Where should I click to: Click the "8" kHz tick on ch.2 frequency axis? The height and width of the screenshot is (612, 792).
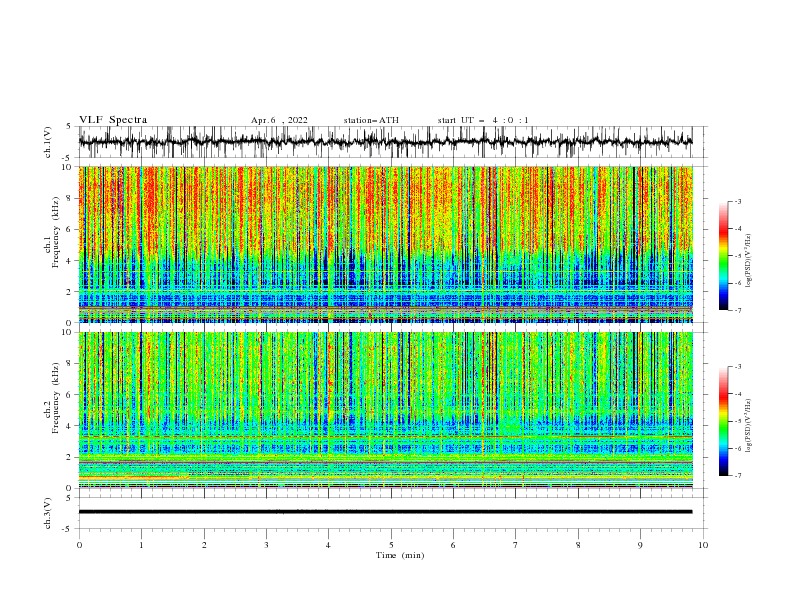pos(69,364)
